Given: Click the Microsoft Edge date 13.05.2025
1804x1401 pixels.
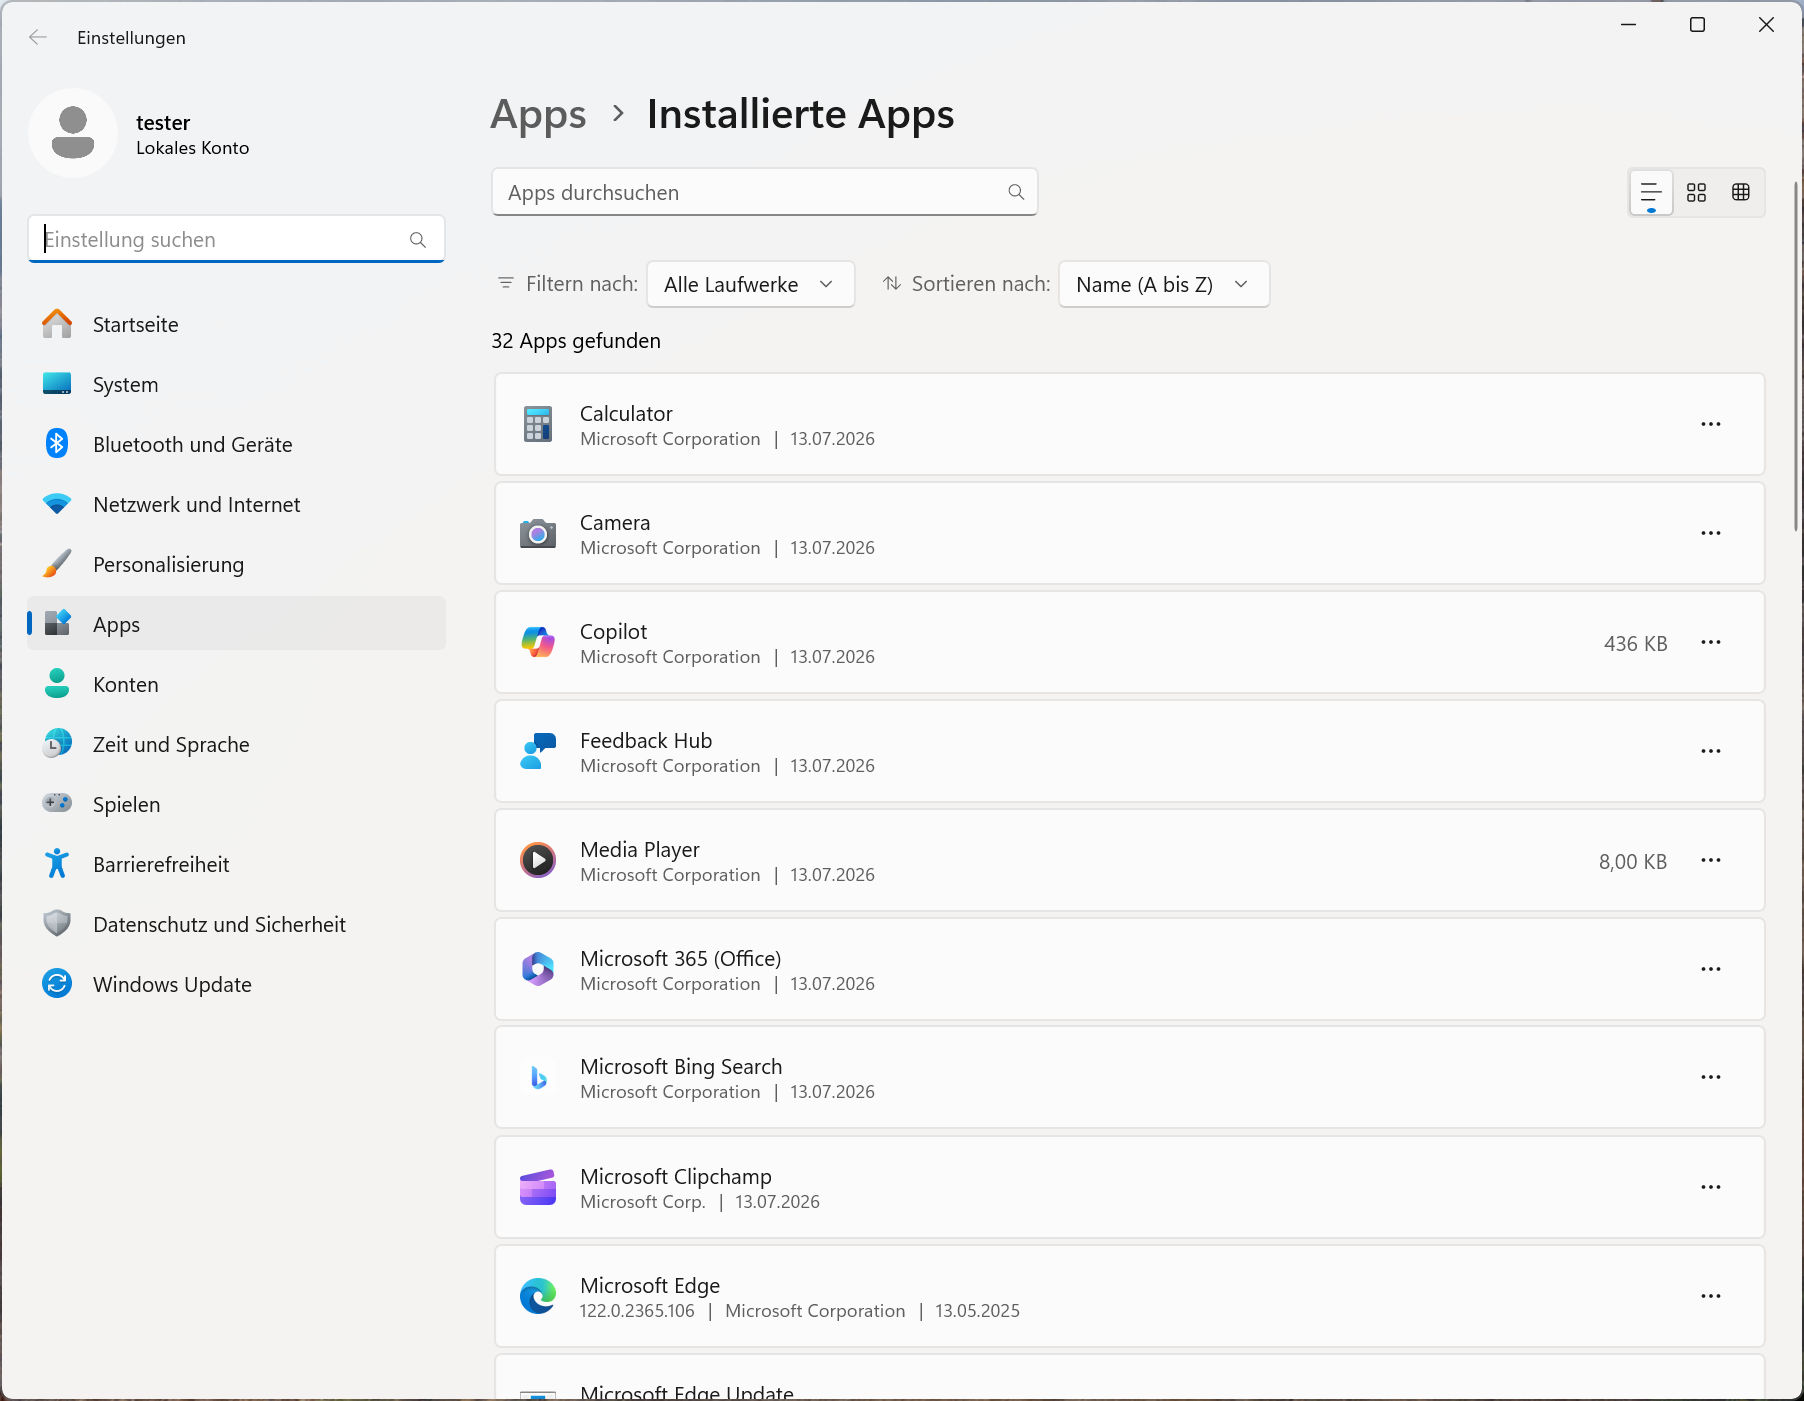Looking at the screenshot, I should [977, 1310].
